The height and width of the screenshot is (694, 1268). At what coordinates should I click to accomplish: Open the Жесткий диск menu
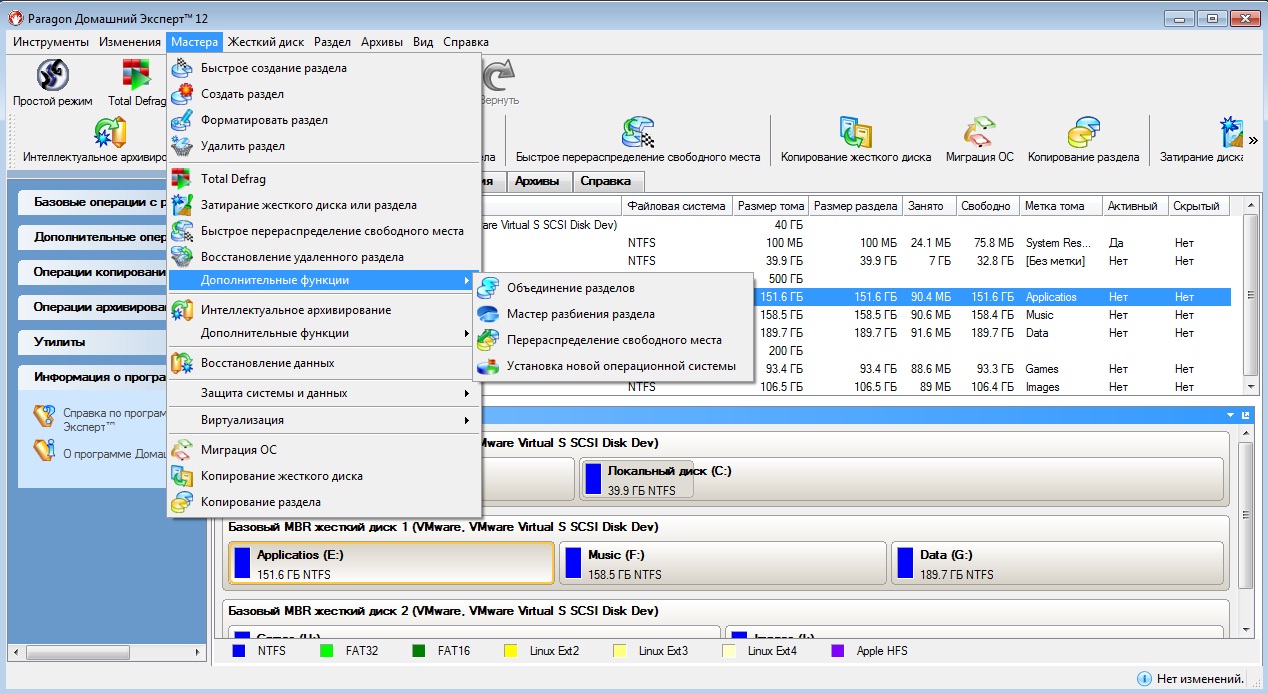tap(266, 42)
